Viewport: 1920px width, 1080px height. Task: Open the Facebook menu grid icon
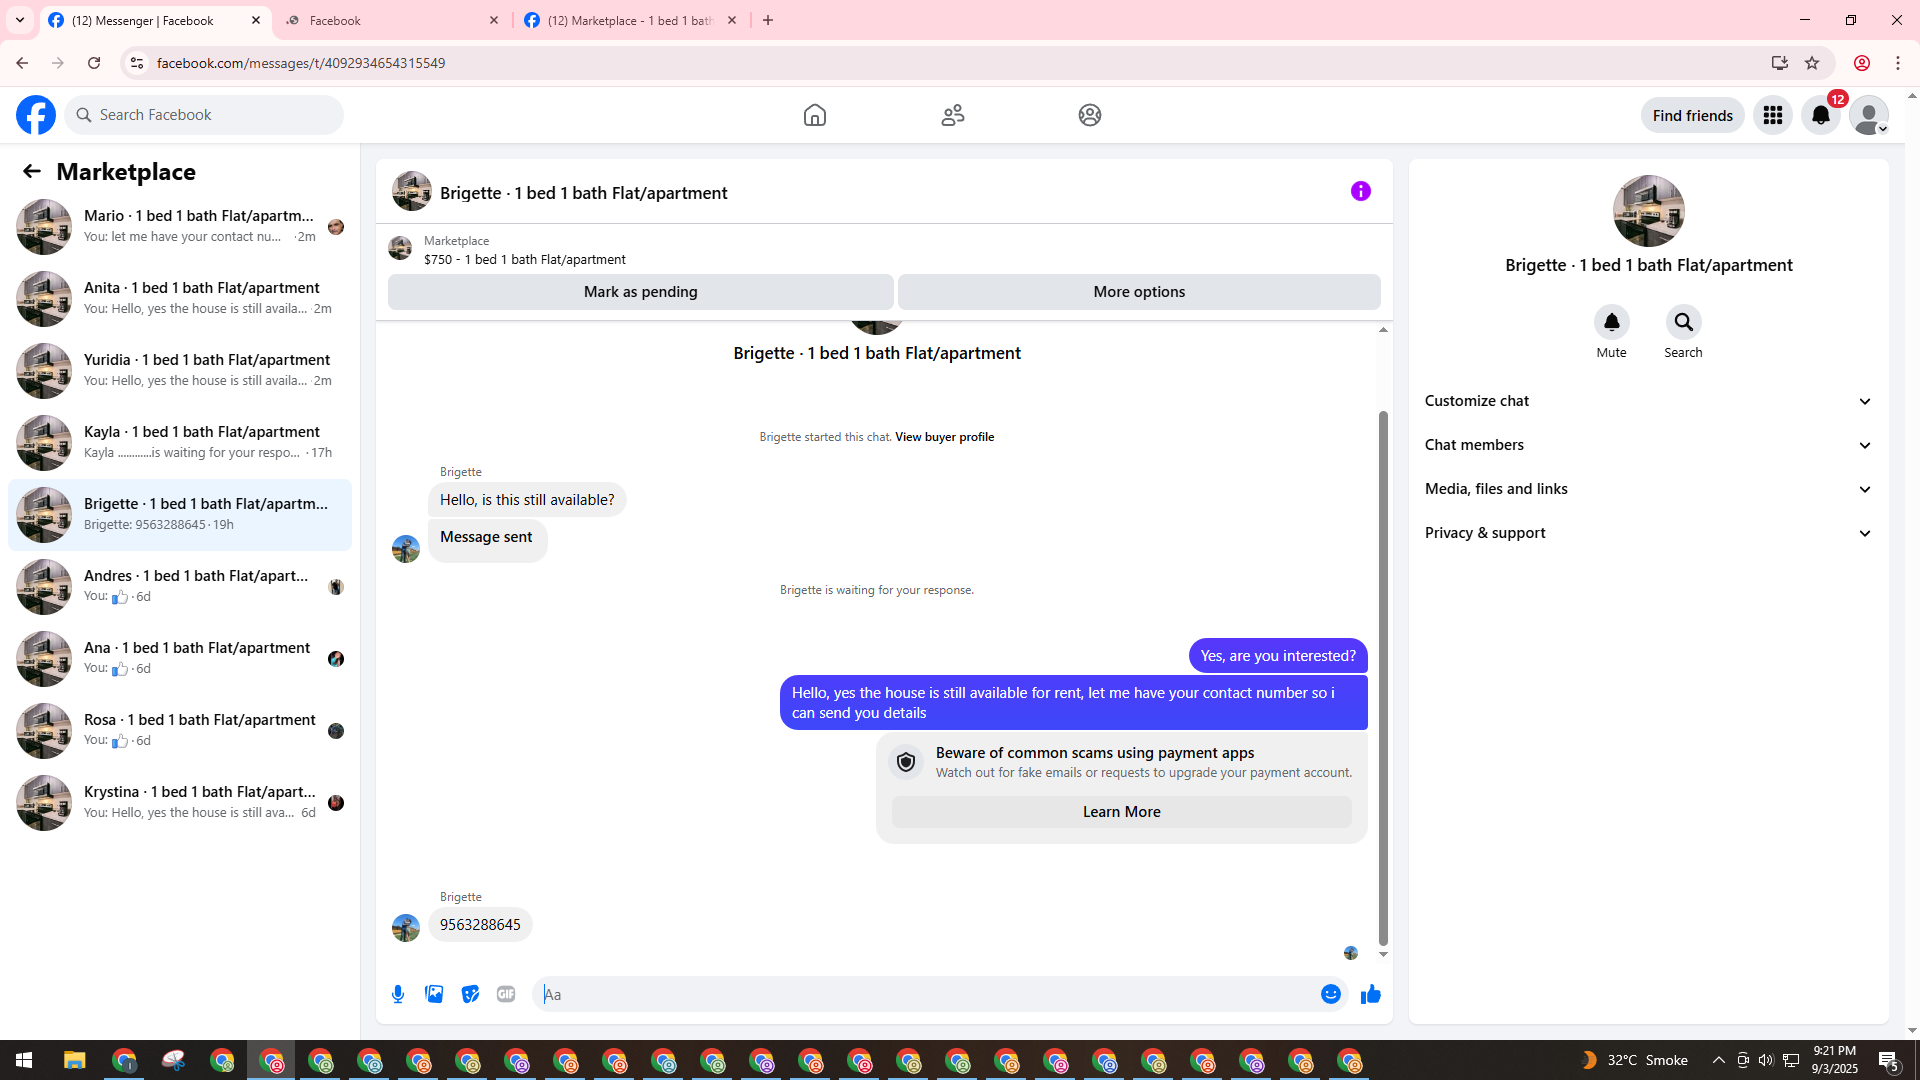1773,115
